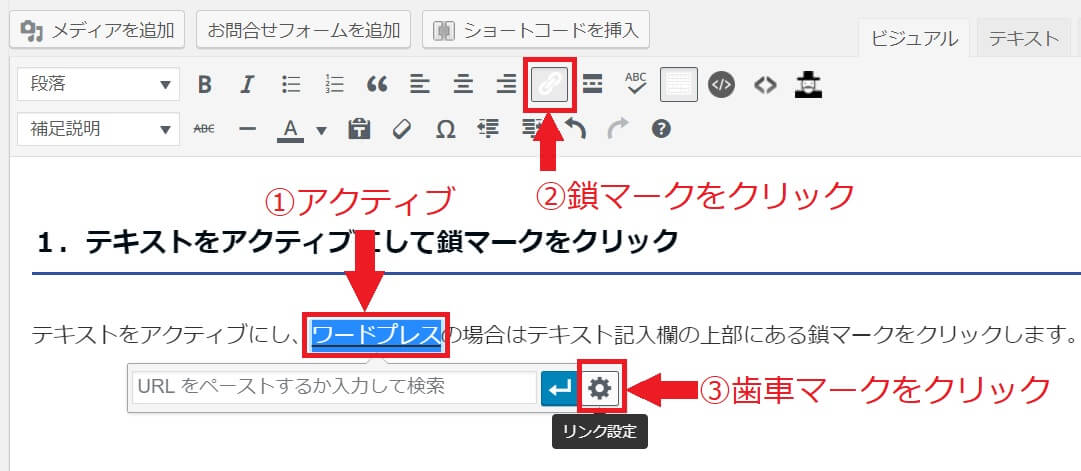Click the お問合せフォームを追加 button
The image size is (1081, 471).
coord(303,30)
